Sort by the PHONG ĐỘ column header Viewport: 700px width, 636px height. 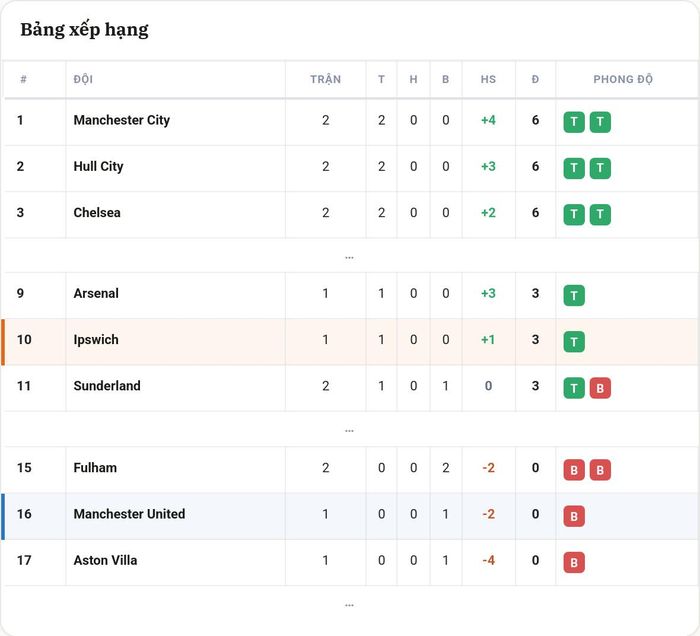pos(623,79)
